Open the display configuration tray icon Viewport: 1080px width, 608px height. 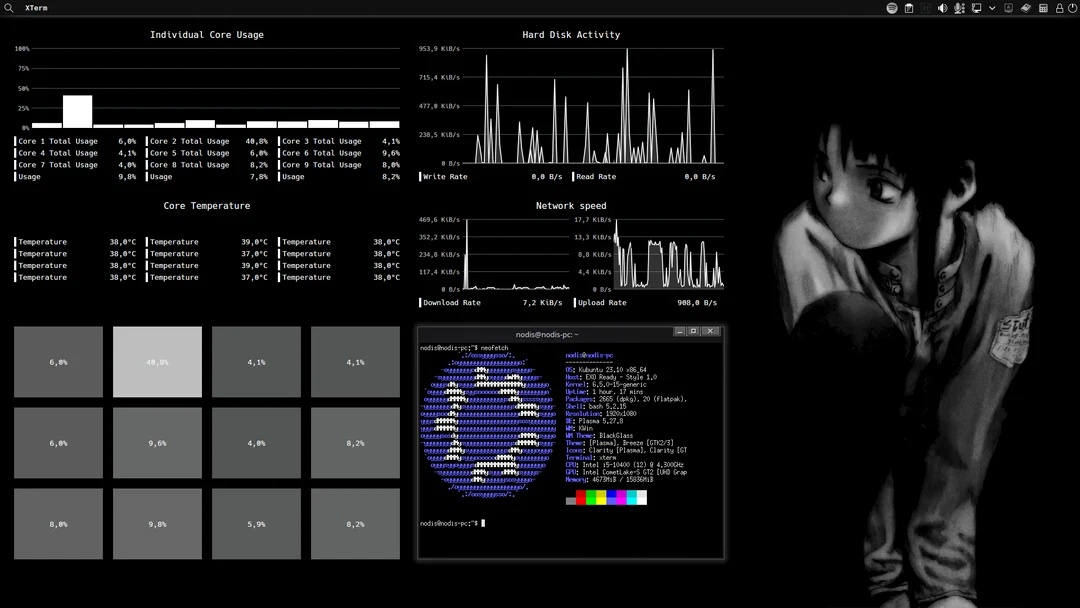point(976,8)
